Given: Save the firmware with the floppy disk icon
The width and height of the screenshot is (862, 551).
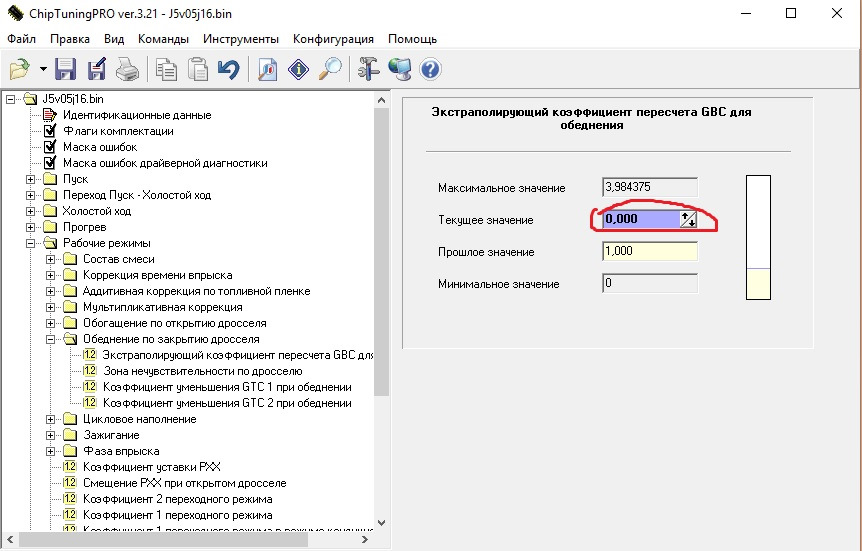Looking at the screenshot, I should tap(65, 69).
